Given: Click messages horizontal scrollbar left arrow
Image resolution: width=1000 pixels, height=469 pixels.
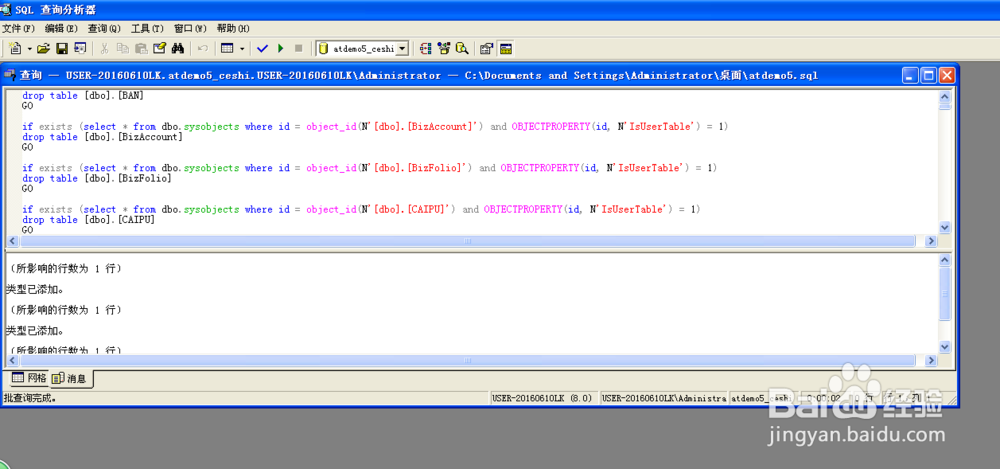Looking at the screenshot, I should tap(11, 360).
